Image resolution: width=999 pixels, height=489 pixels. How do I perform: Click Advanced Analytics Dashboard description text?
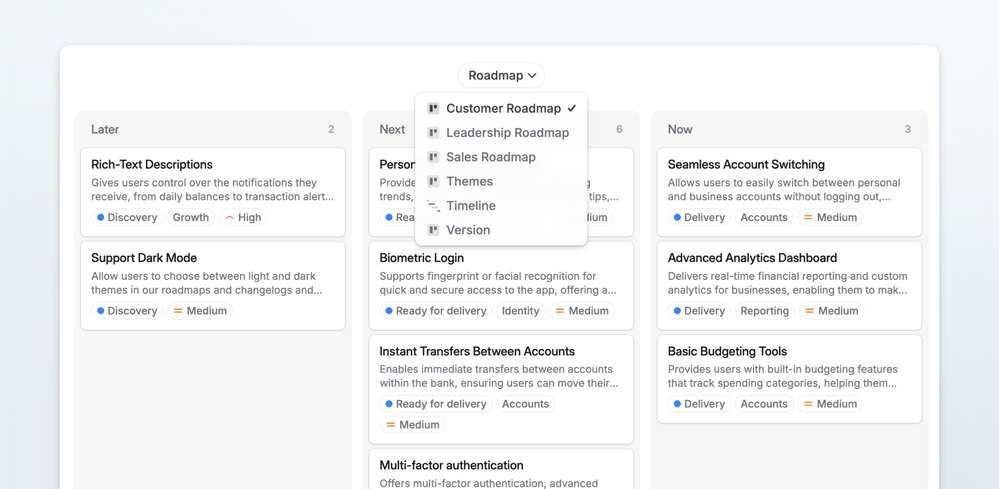(788, 283)
